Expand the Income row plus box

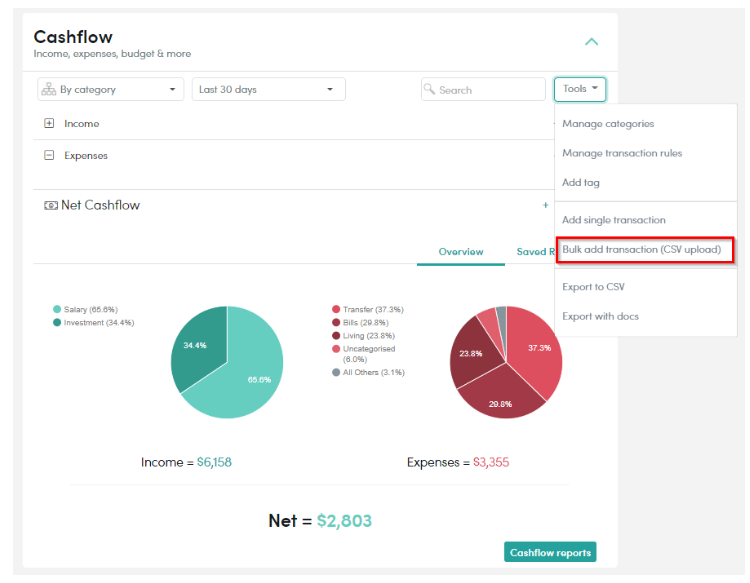pyautogui.click(x=49, y=123)
